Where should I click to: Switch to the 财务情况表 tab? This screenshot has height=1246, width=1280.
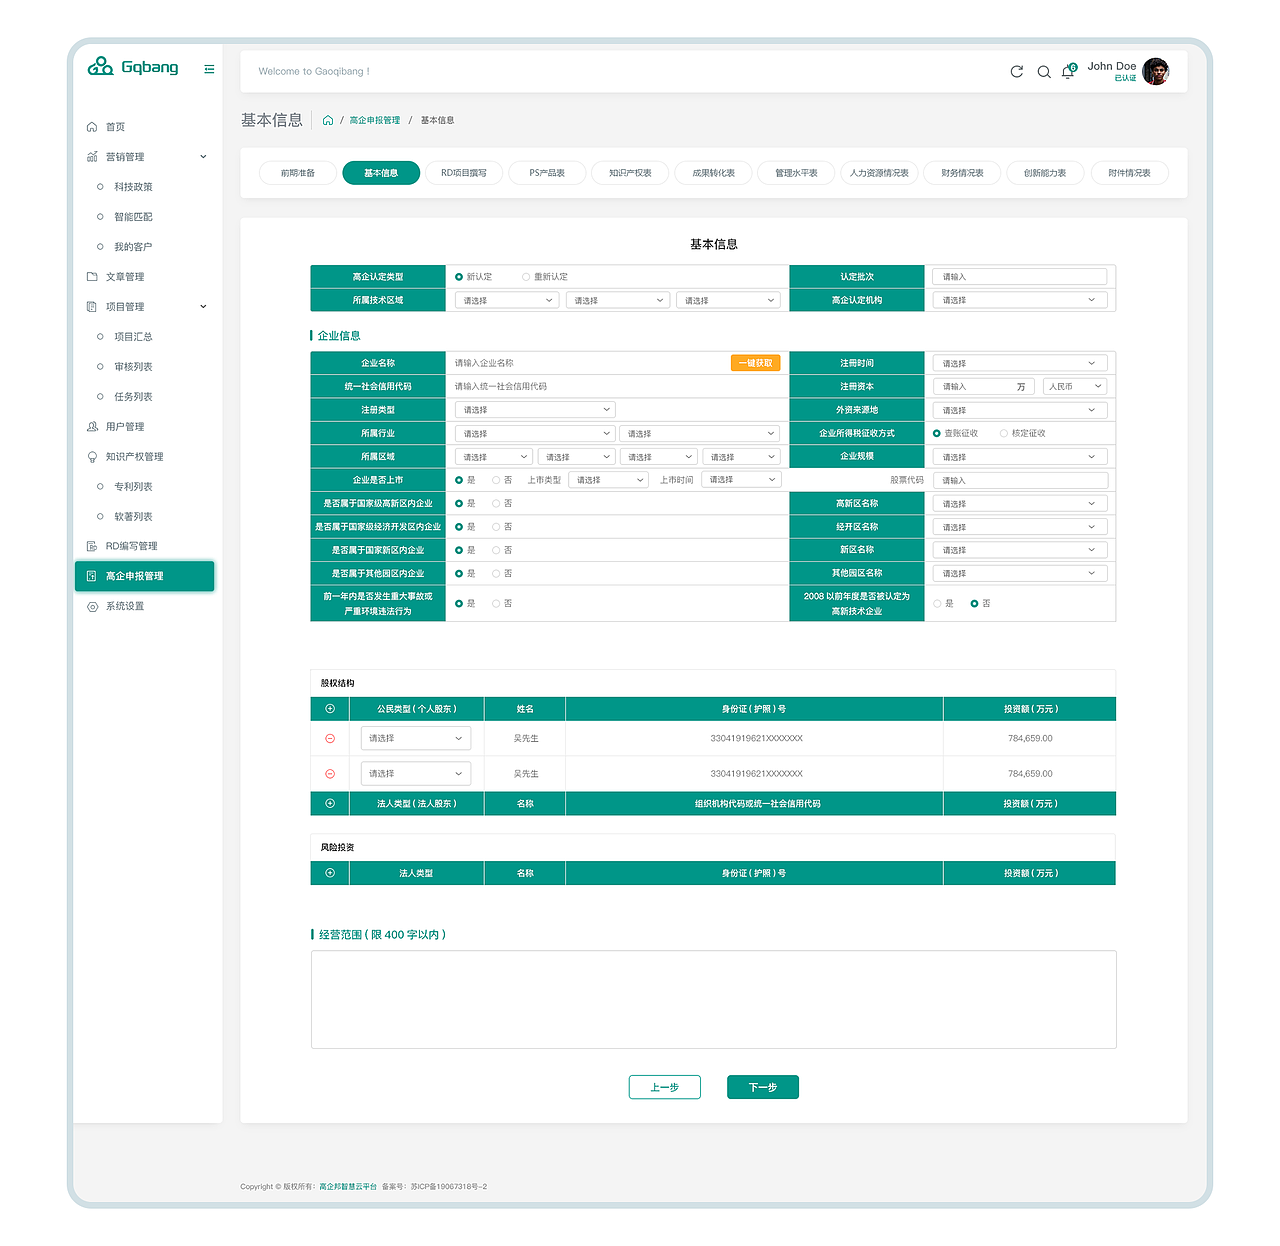(963, 173)
